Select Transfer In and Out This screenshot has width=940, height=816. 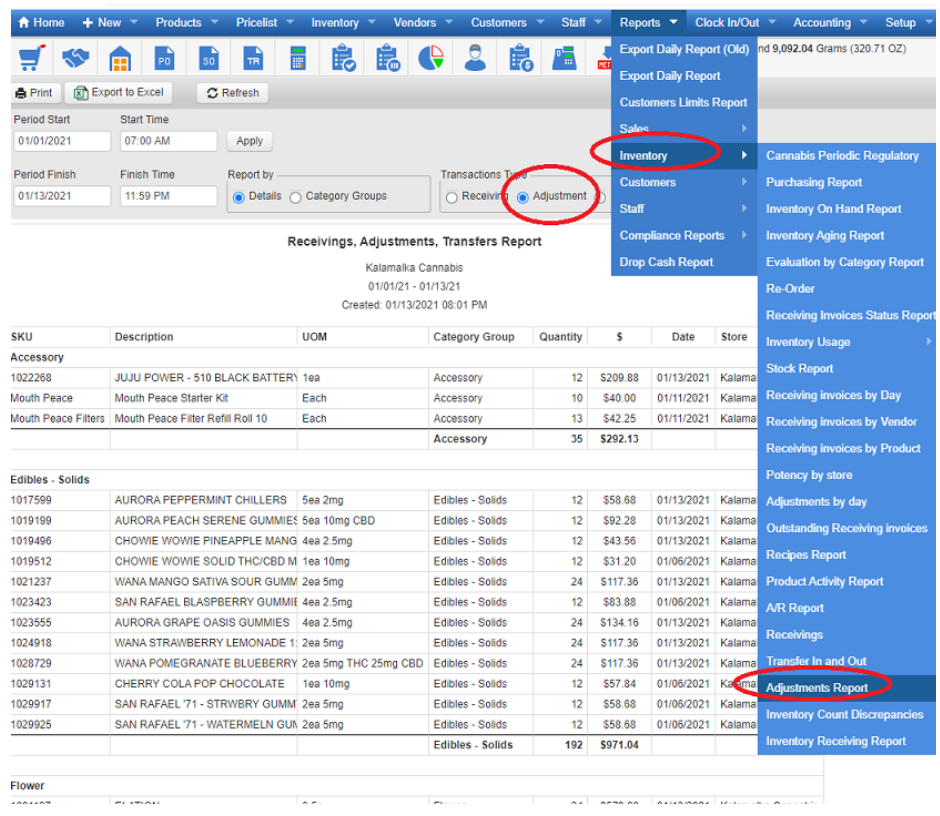[x=846, y=661]
